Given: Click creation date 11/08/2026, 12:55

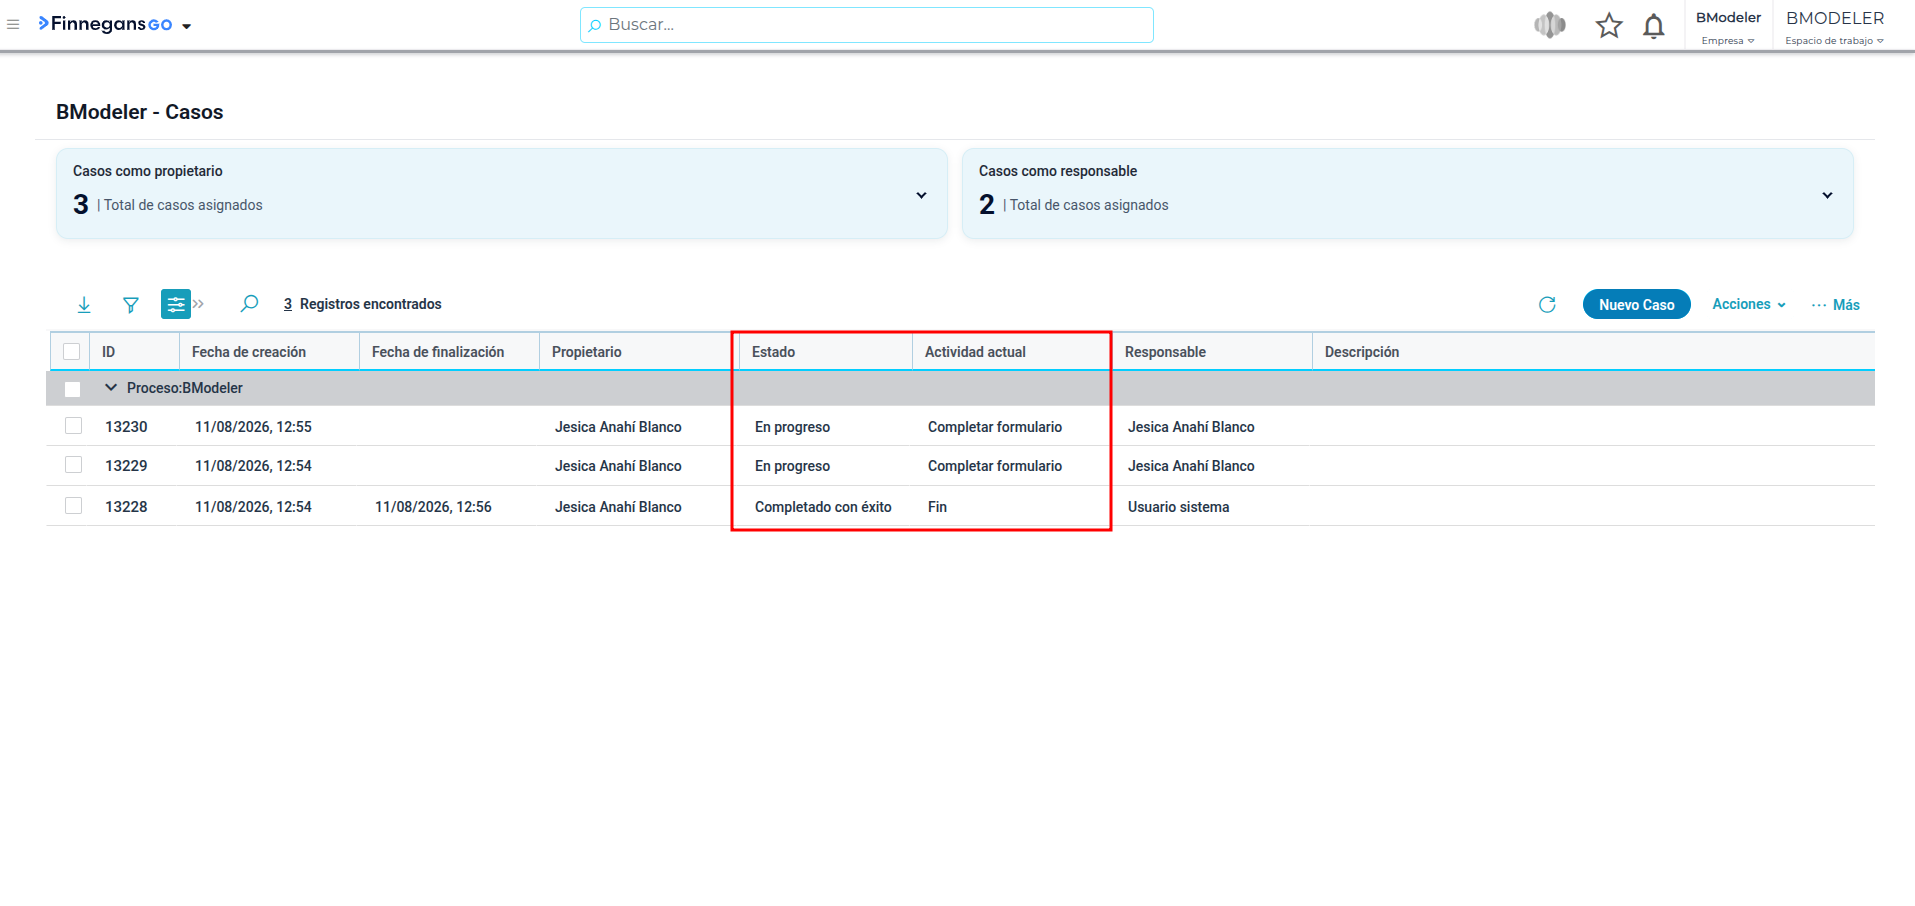Looking at the screenshot, I should coord(253,427).
